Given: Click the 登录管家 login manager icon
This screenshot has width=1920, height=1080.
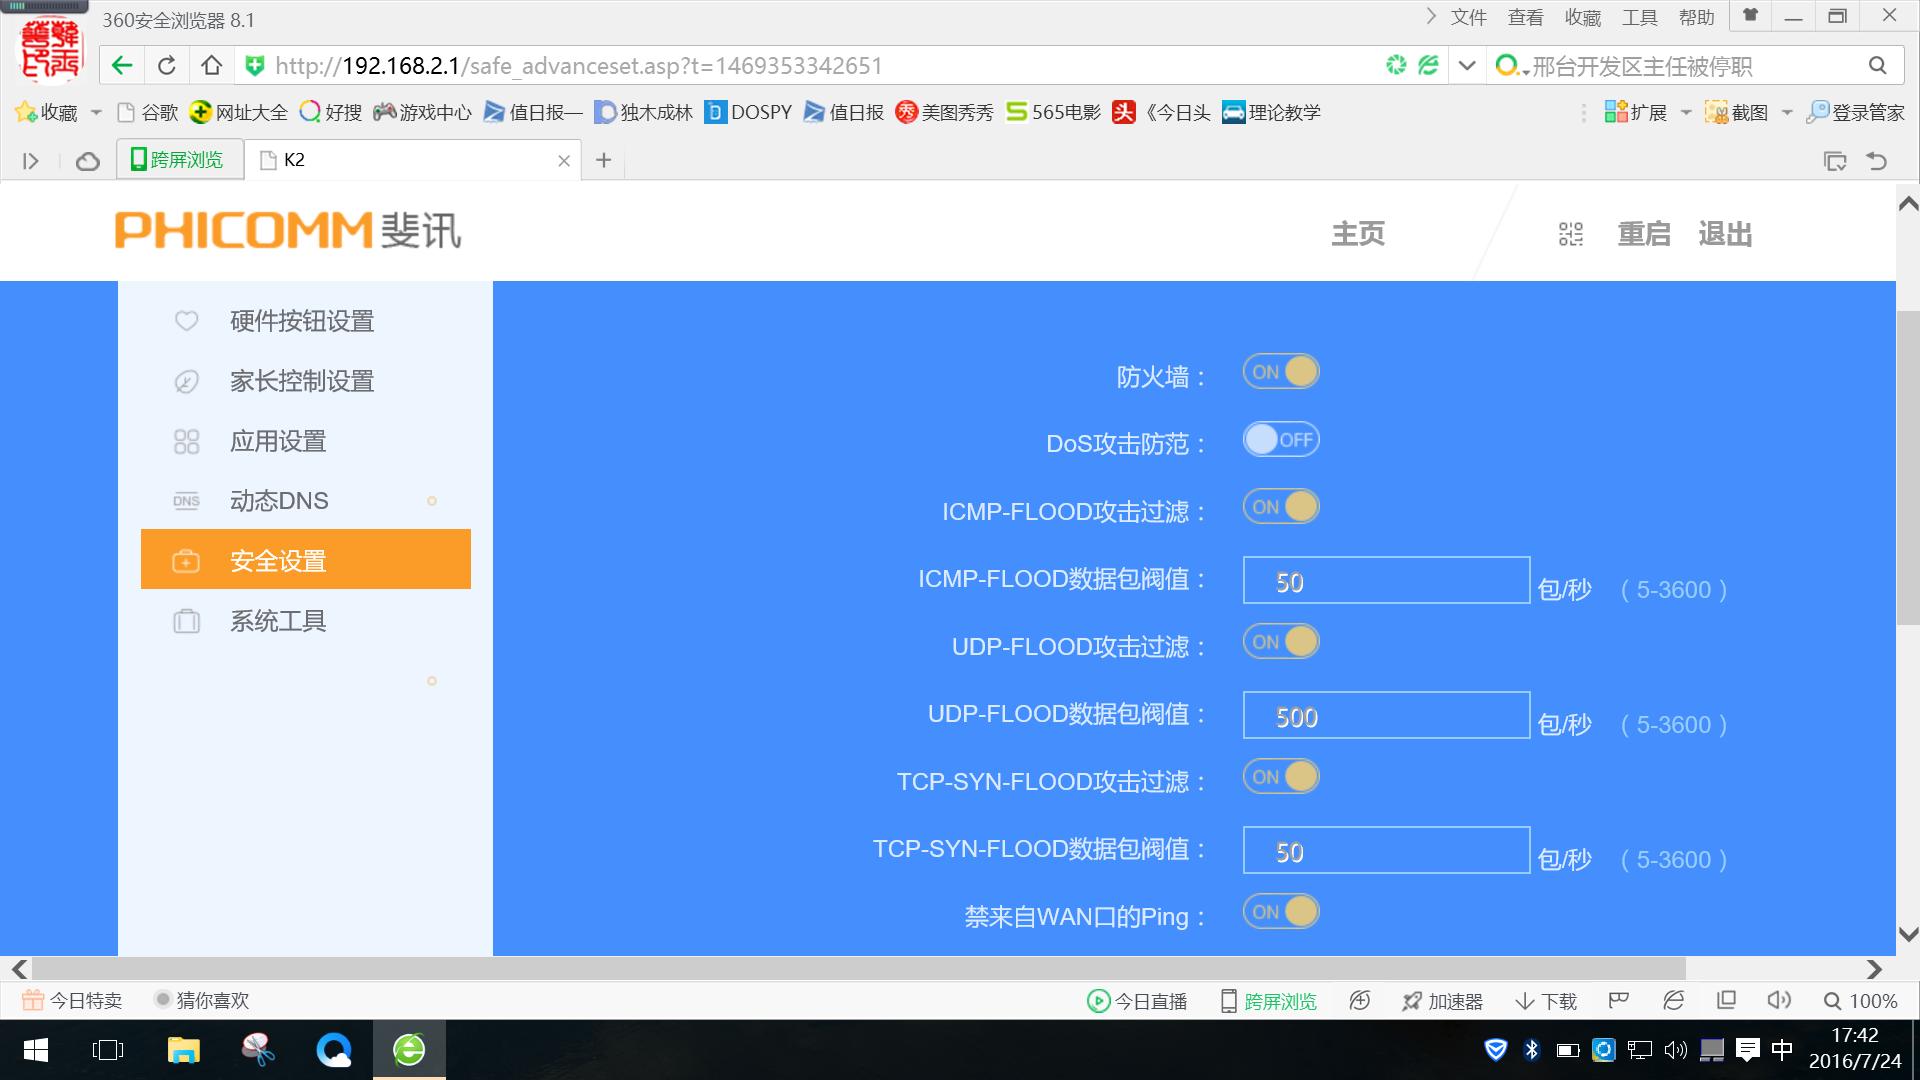Looking at the screenshot, I should point(1817,112).
